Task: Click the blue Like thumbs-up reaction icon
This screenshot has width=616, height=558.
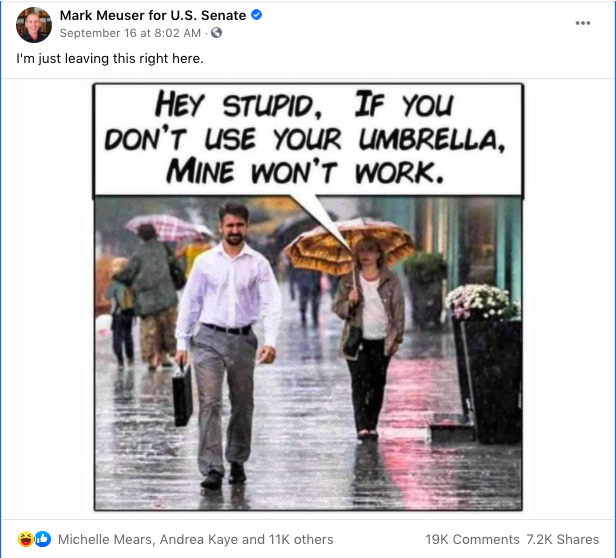Action: 42,539
